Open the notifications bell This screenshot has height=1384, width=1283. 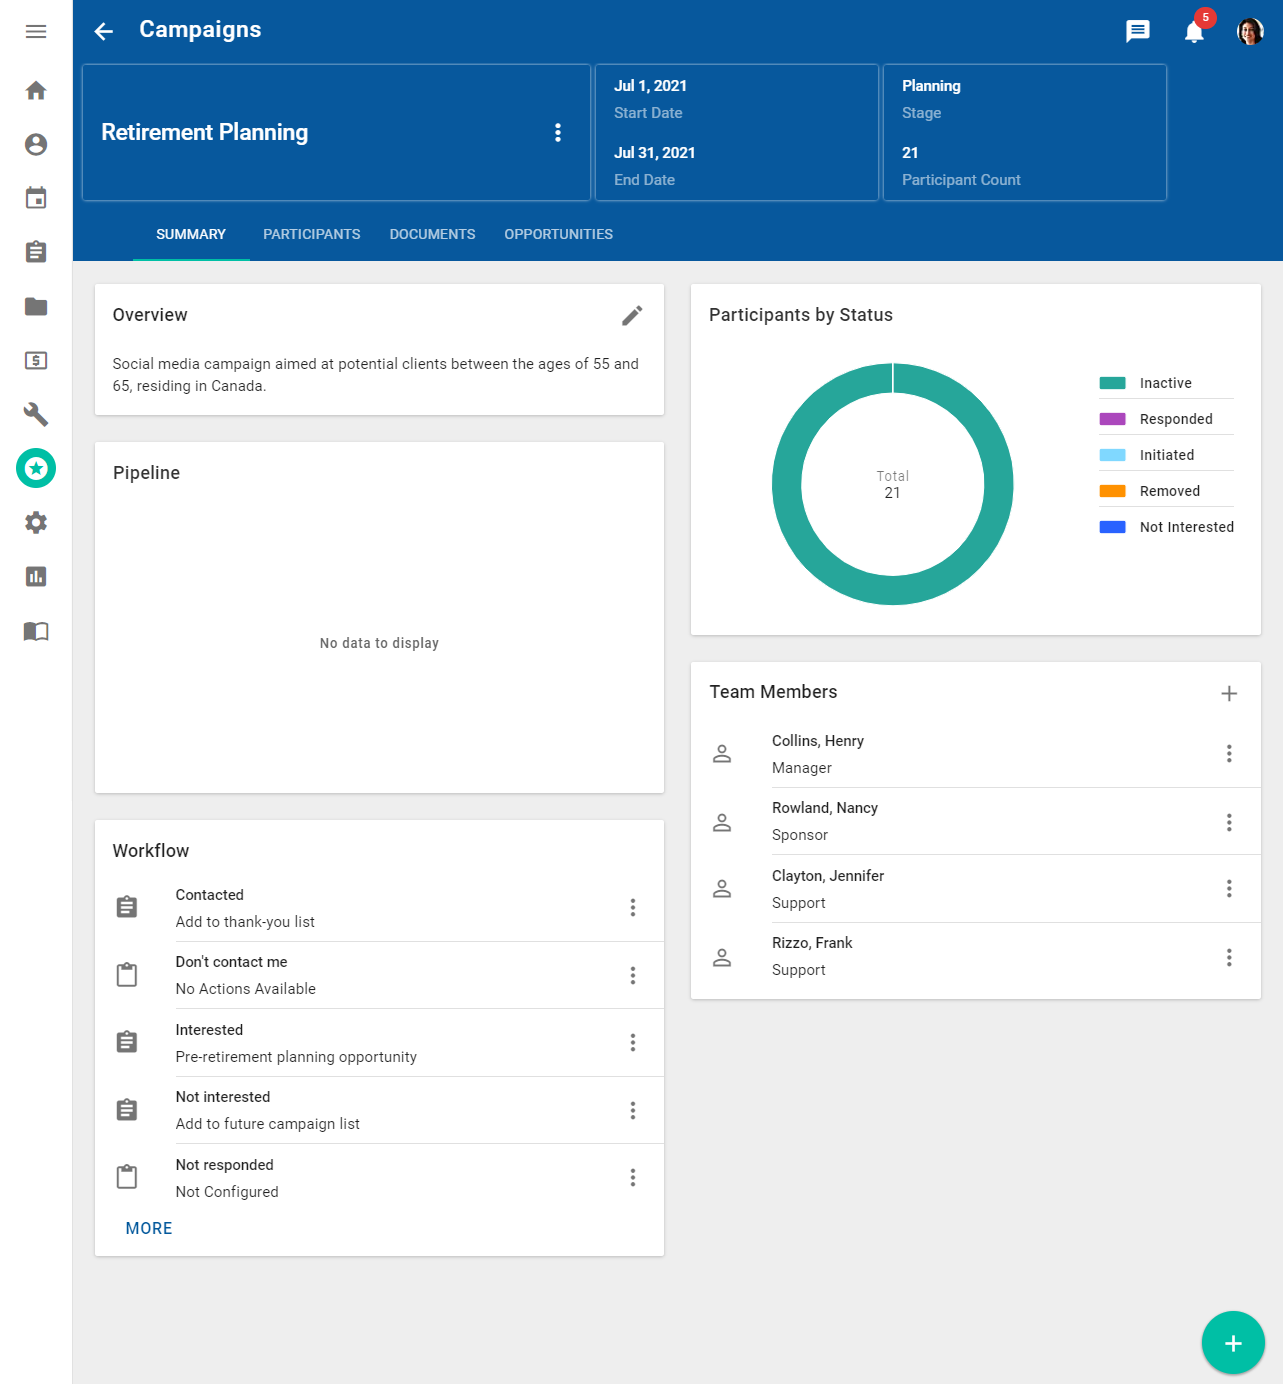coord(1194,32)
